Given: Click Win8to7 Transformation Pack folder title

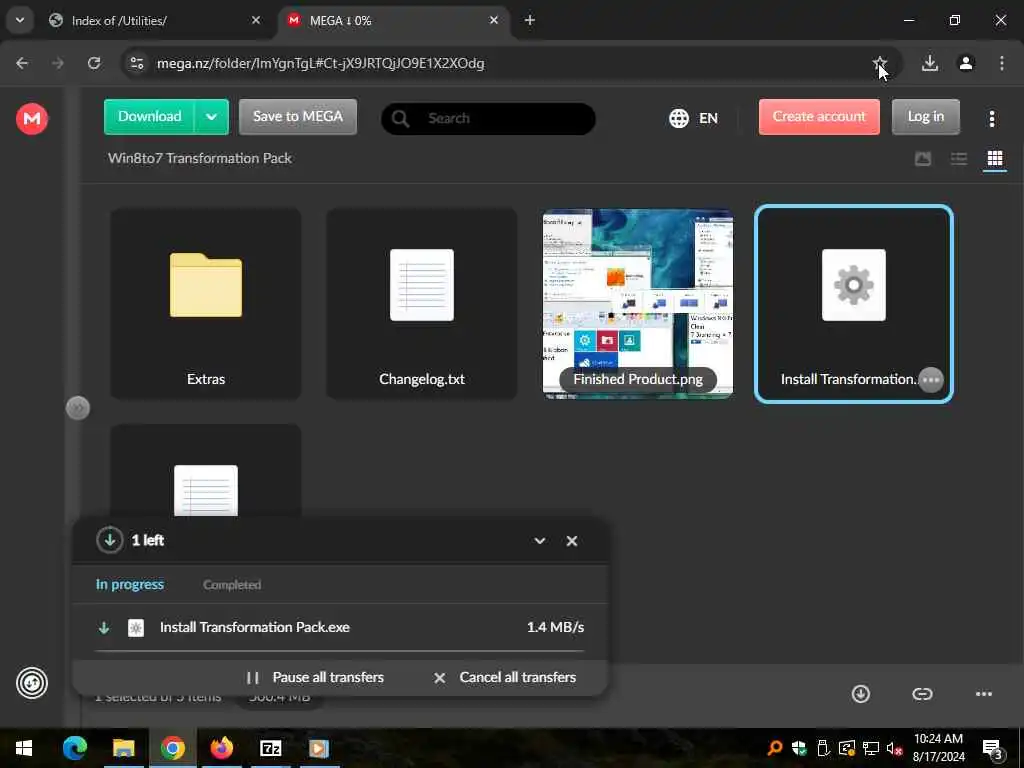Looking at the screenshot, I should [200, 158].
